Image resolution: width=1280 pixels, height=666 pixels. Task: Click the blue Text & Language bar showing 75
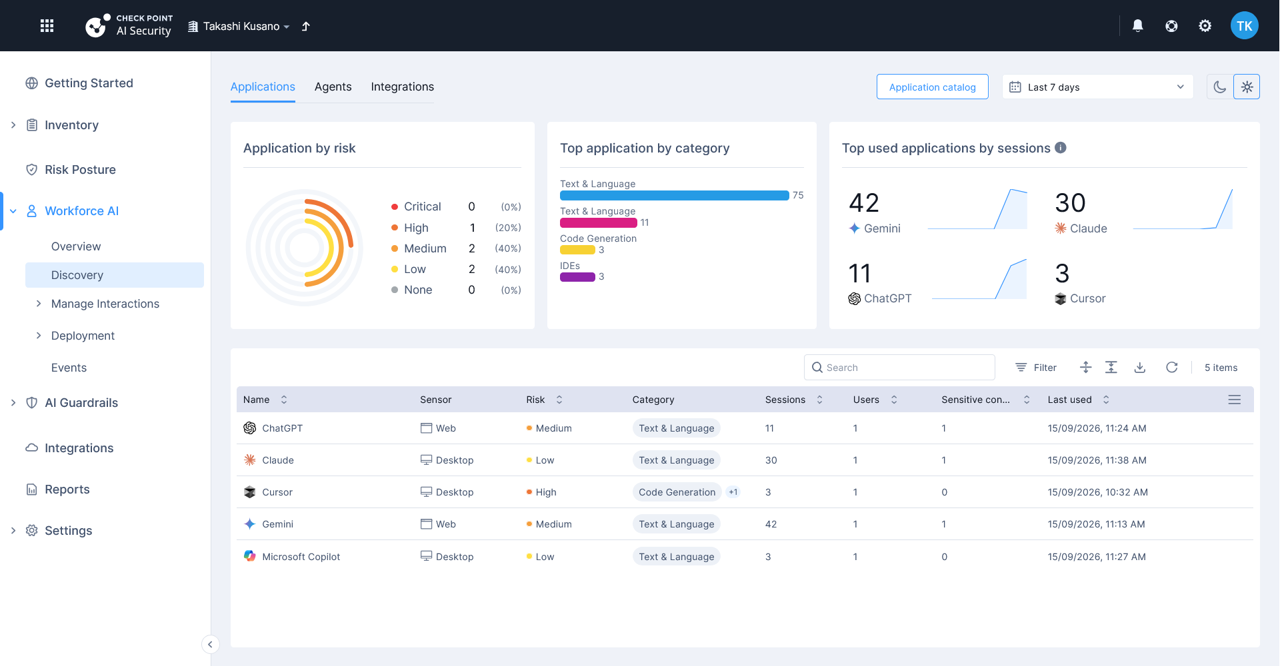click(x=674, y=195)
